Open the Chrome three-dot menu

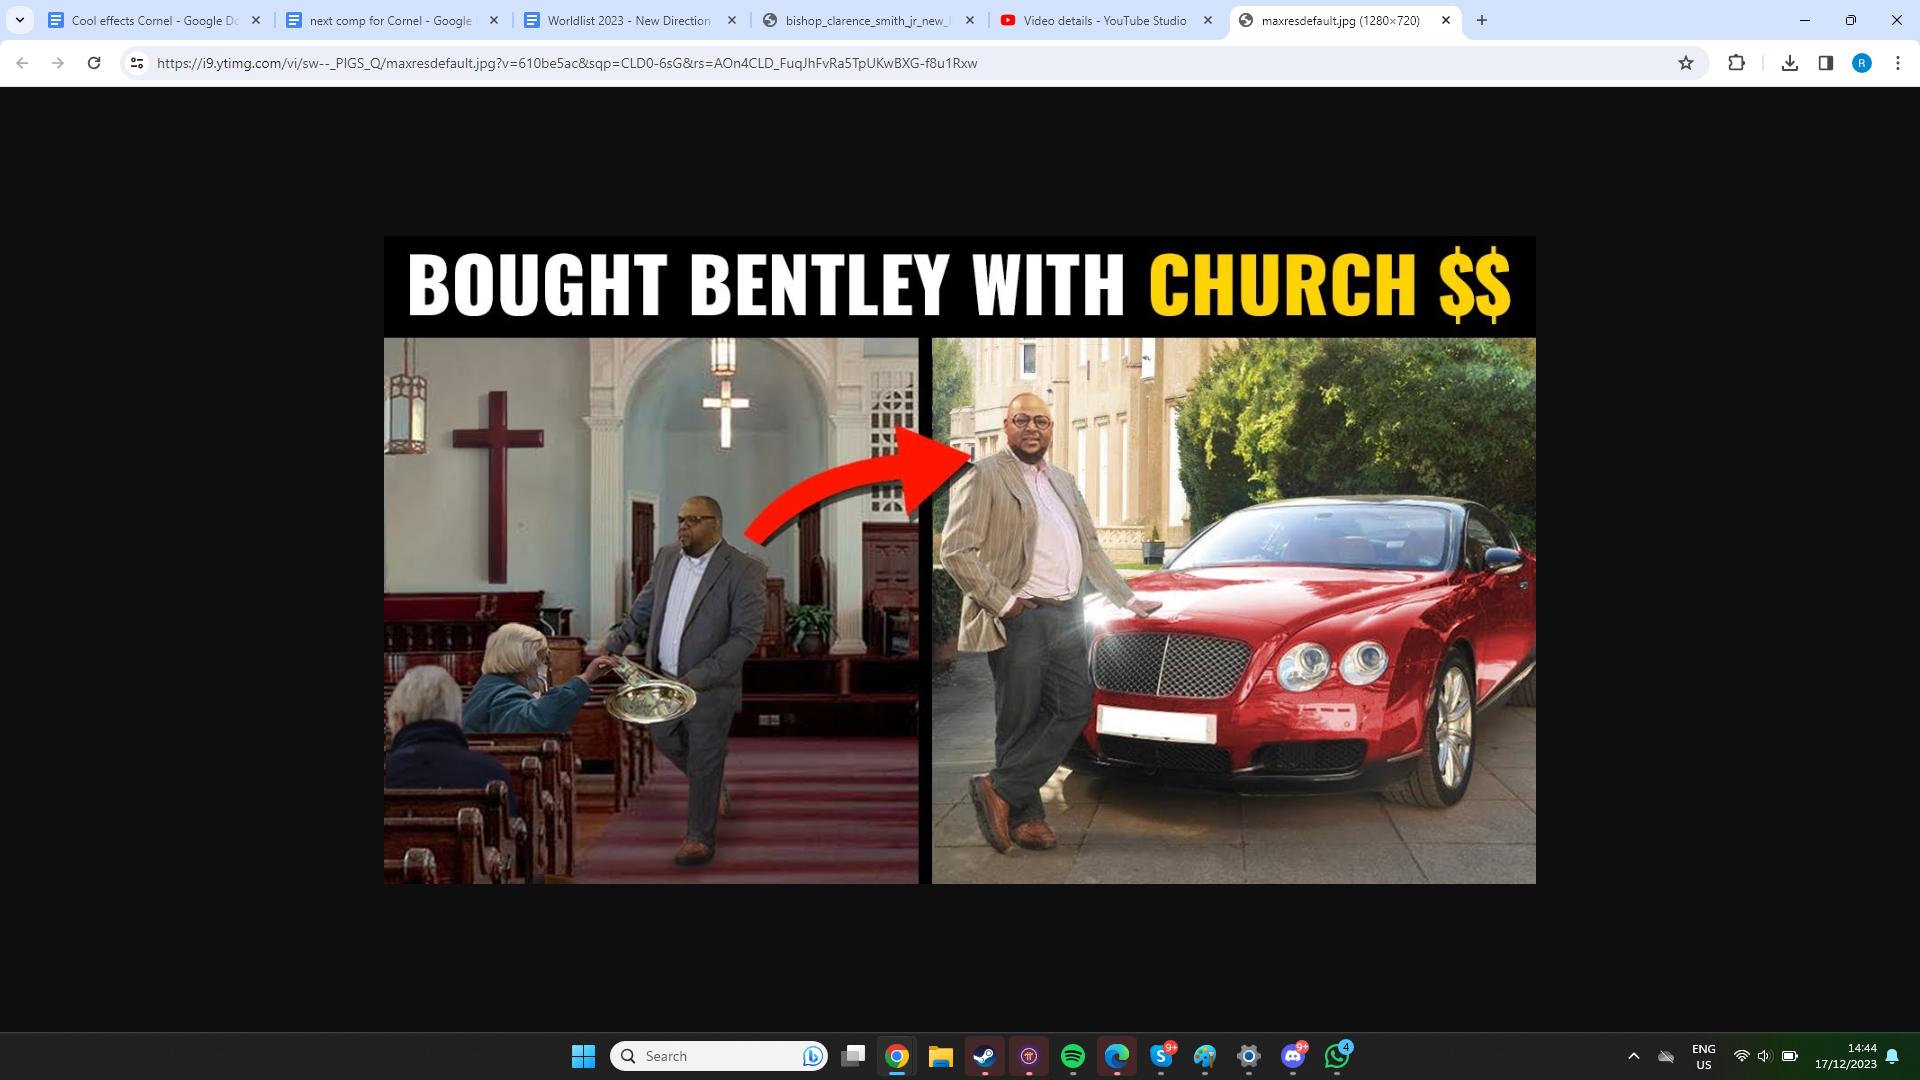(x=1898, y=63)
